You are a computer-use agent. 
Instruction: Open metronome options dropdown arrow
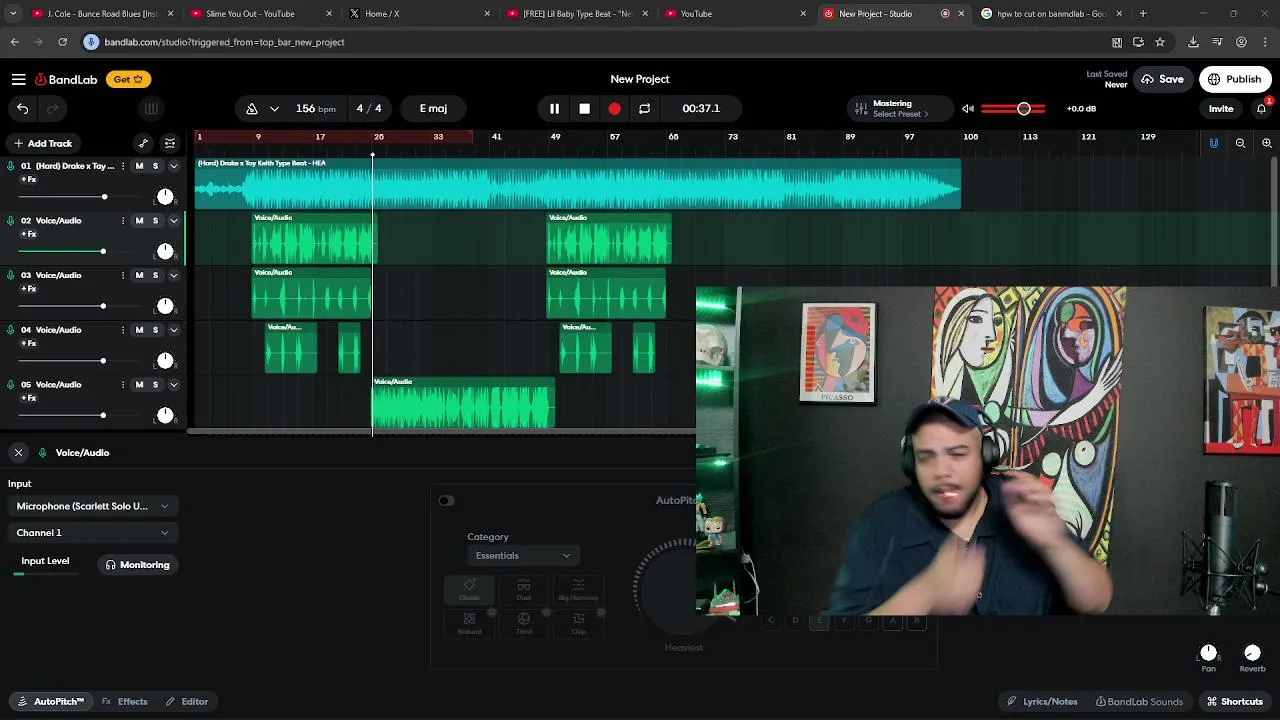tap(274, 108)
